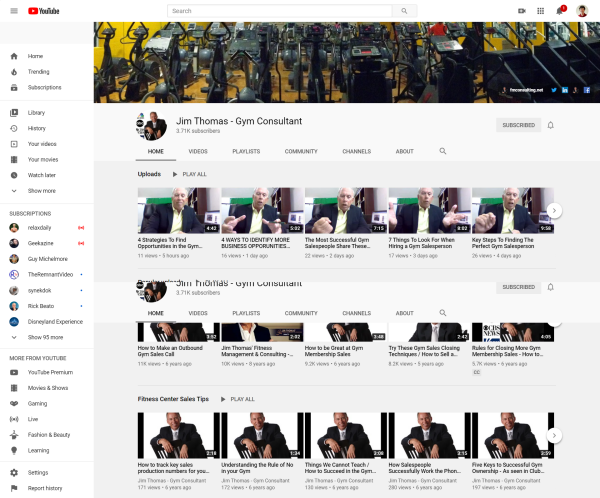Image resolution: width=600 pixels, height=498 pixels.
Task: Advance Uploads row with next arrow
Action: (x=554, y=211)
